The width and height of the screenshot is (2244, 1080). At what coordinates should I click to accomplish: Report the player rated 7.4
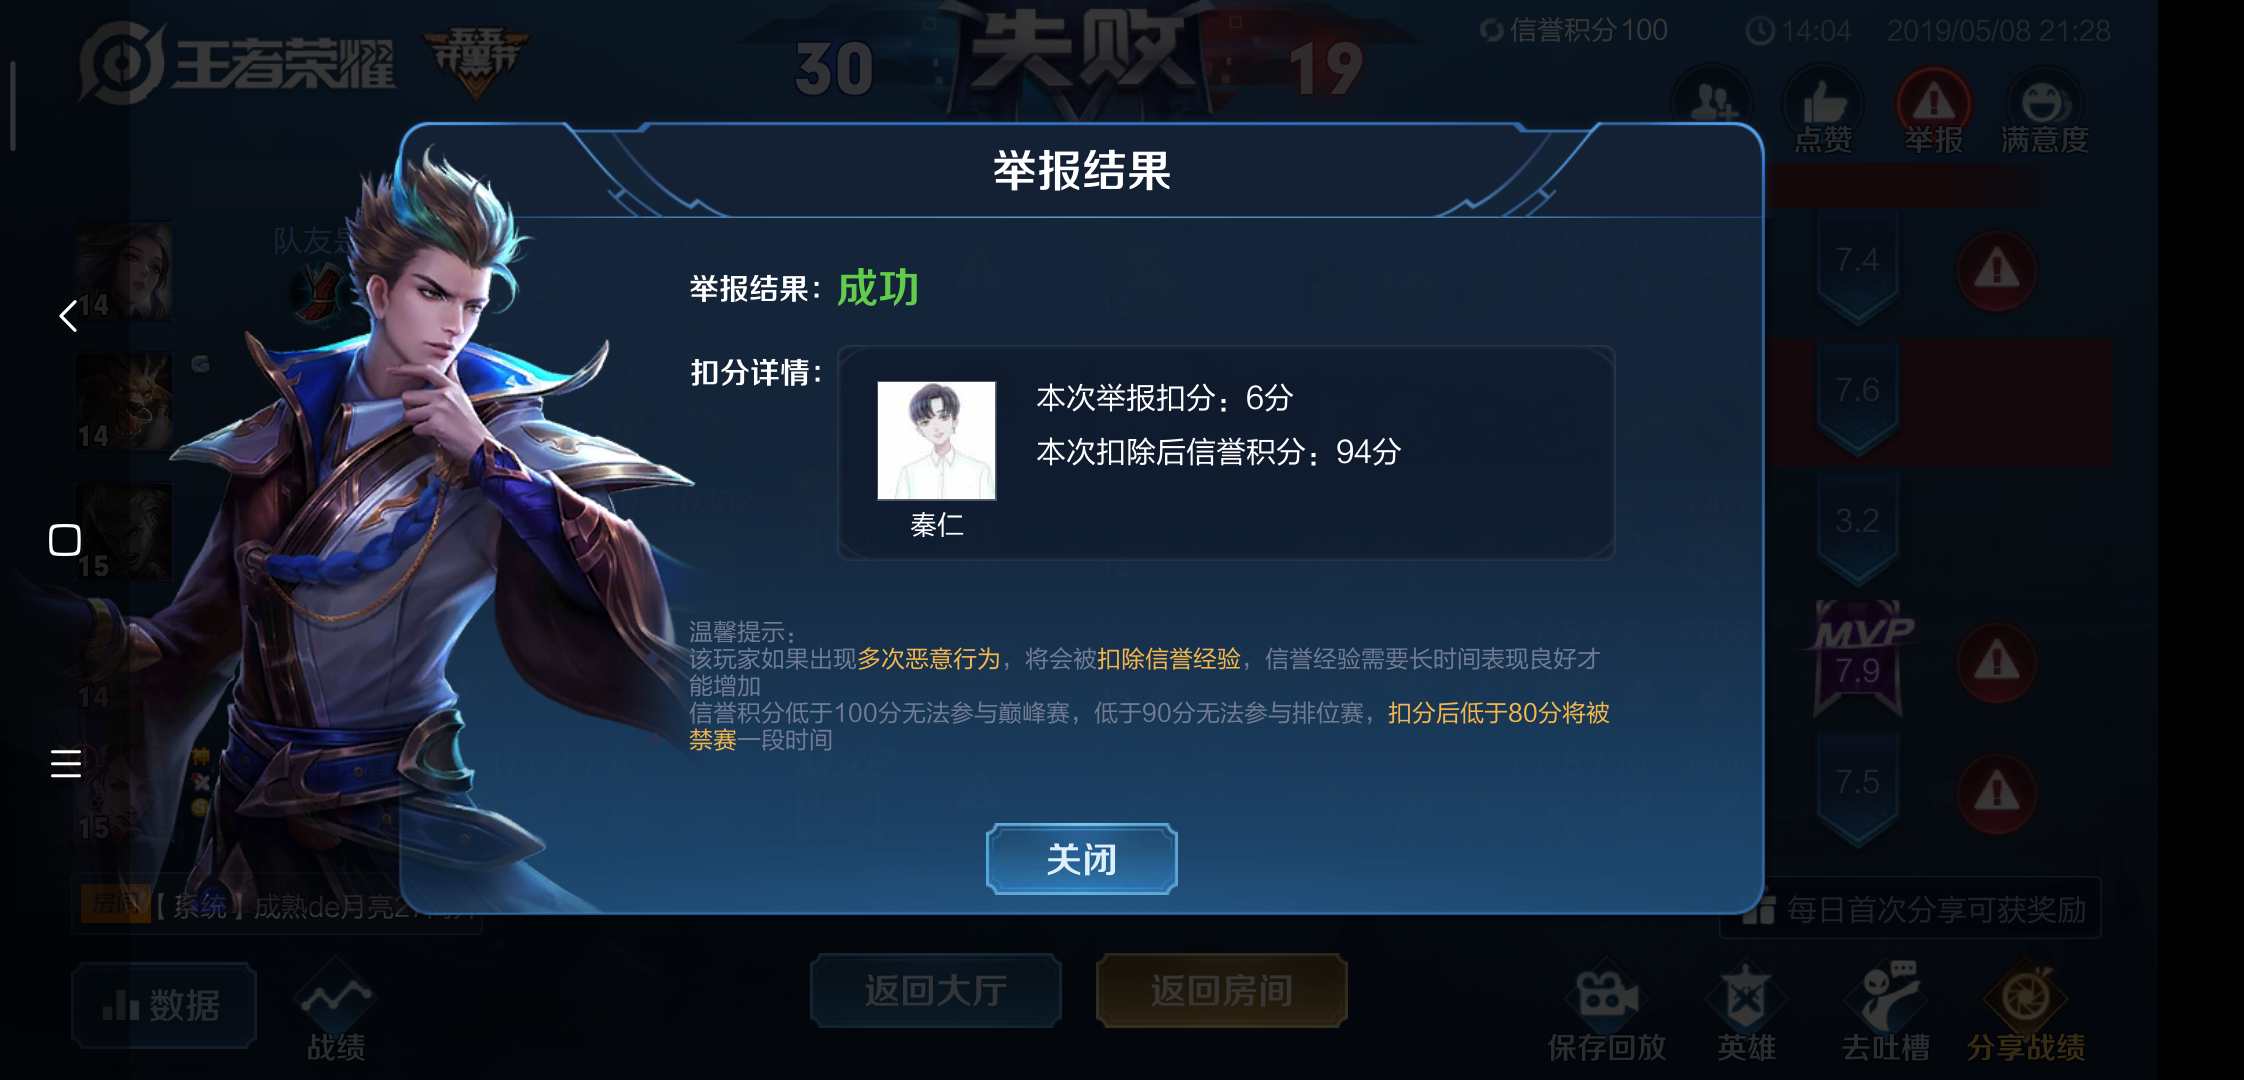coord(1997,270)
